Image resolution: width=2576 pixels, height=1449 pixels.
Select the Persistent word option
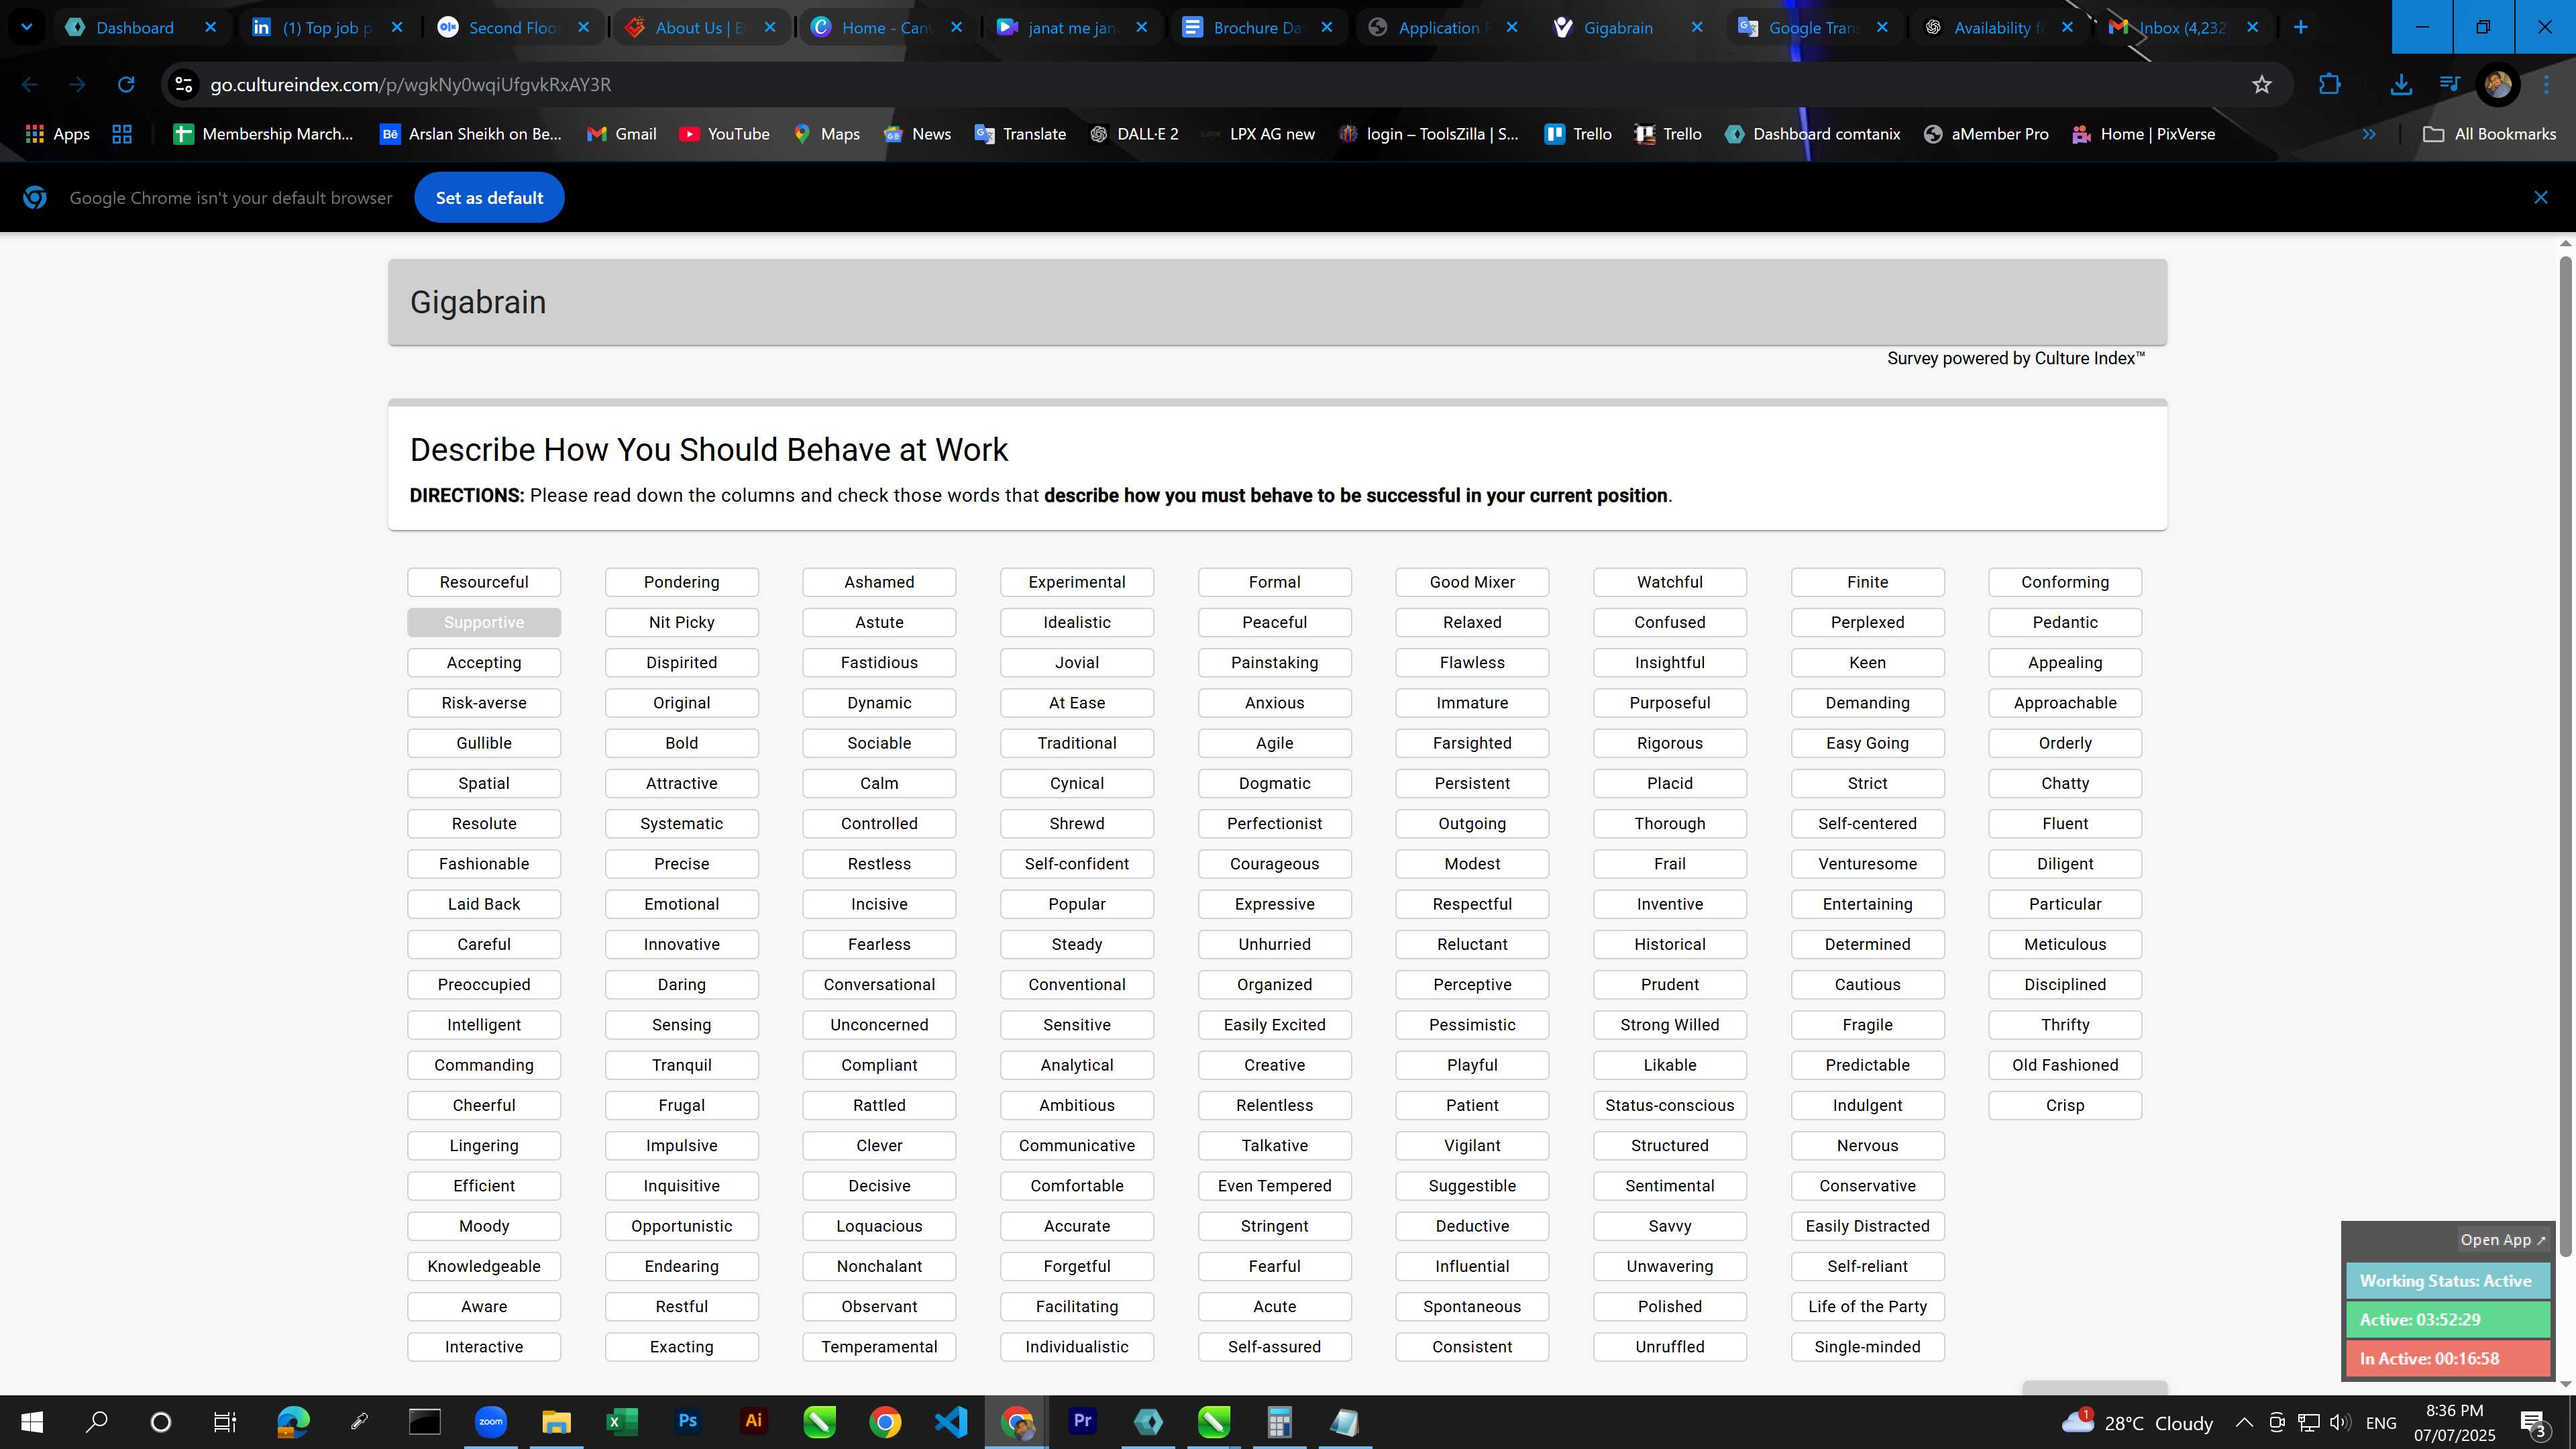[x=1472, y=783]
